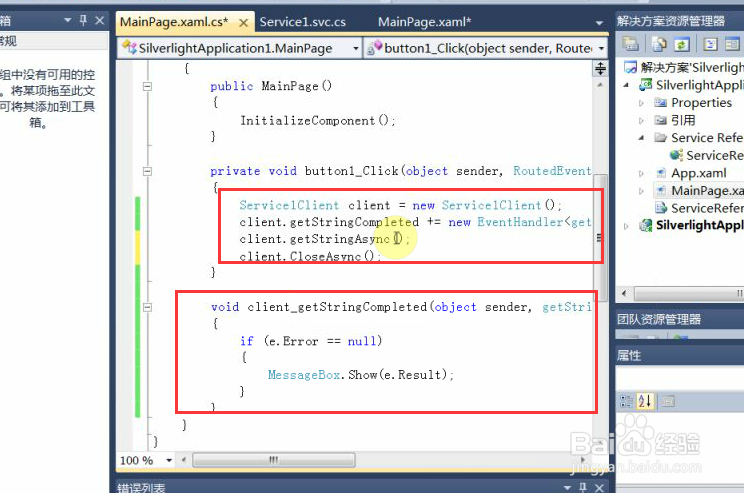Click the Service References folder icon
Screen dimensions: 744x493
pyautogui.click(x=660, y=138)
